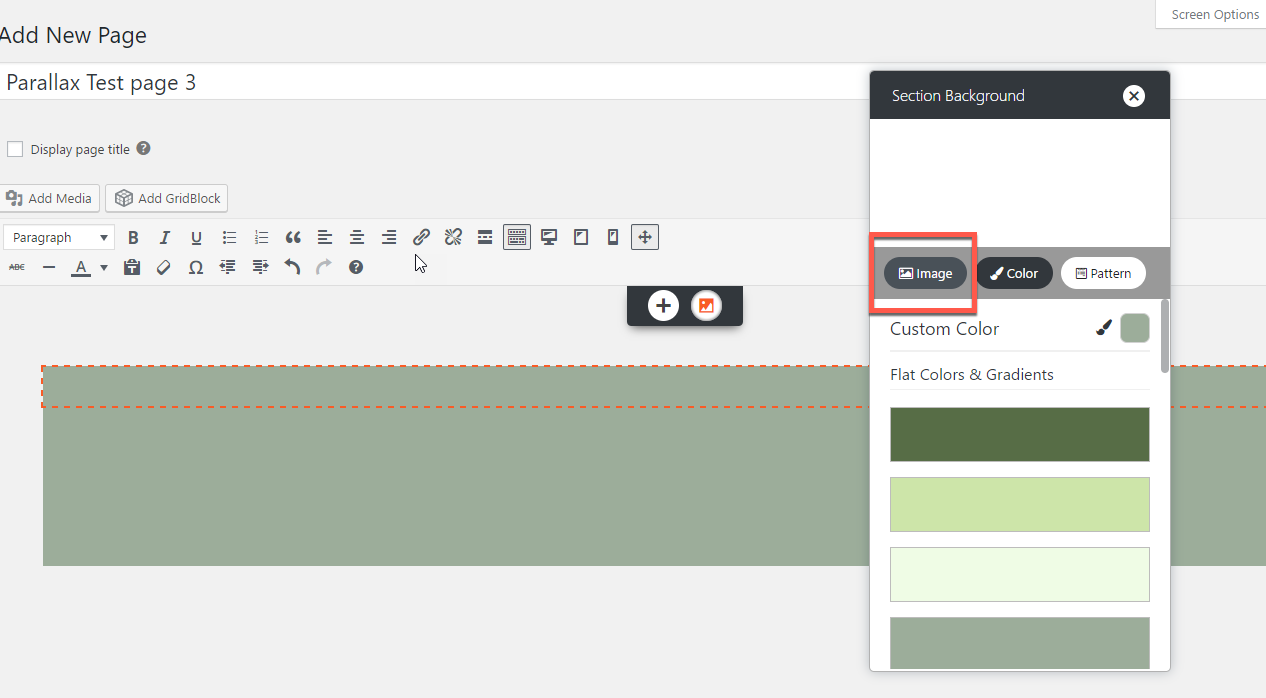The height and width of the screenshot is (698, 1266).
Task: Click the 'Custom Color' label
Action: [x=944, y=329]
